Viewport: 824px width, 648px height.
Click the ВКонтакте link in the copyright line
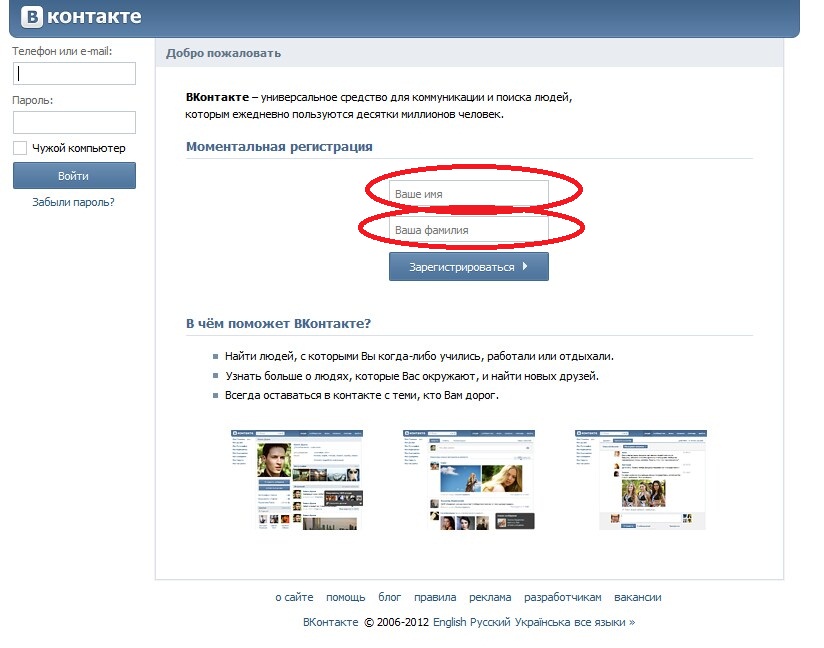click(x=331, y=622)
